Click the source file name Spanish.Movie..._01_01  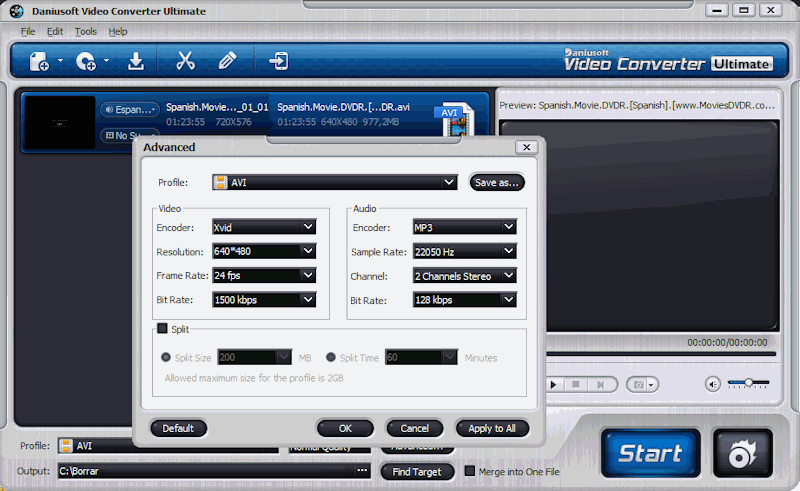coord(217,107)
